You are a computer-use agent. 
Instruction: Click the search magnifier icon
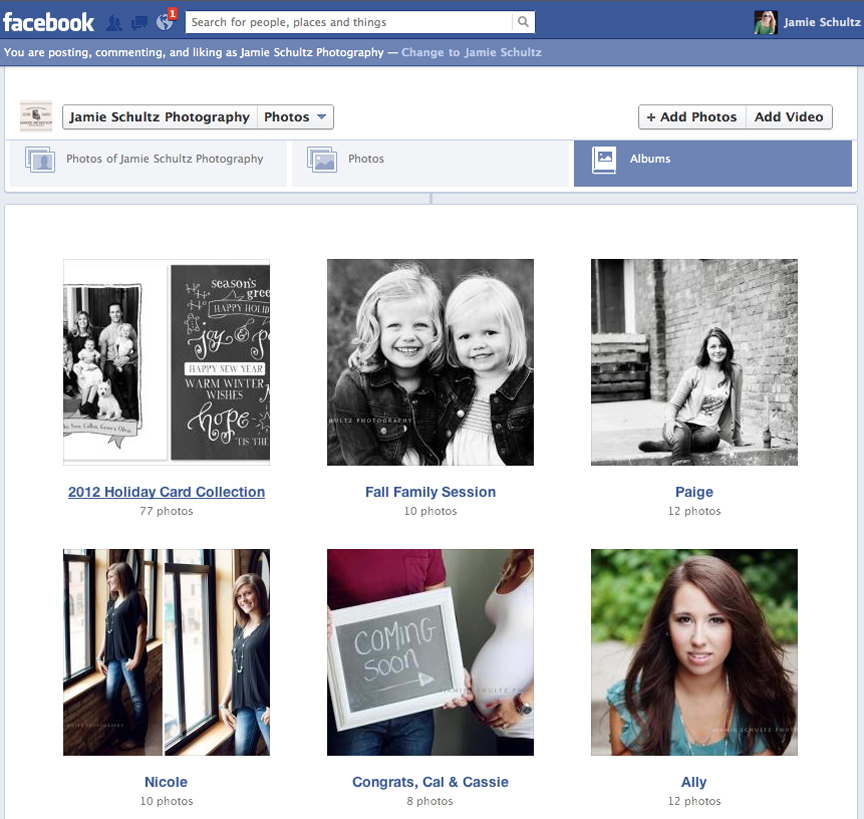point(523,22)
